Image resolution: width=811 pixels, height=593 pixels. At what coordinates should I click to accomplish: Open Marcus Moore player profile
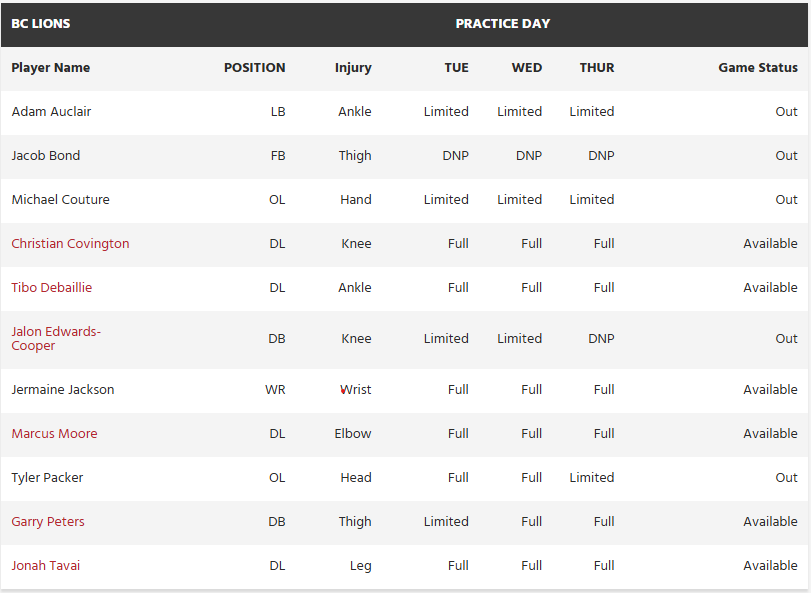(x=54, y=434)
